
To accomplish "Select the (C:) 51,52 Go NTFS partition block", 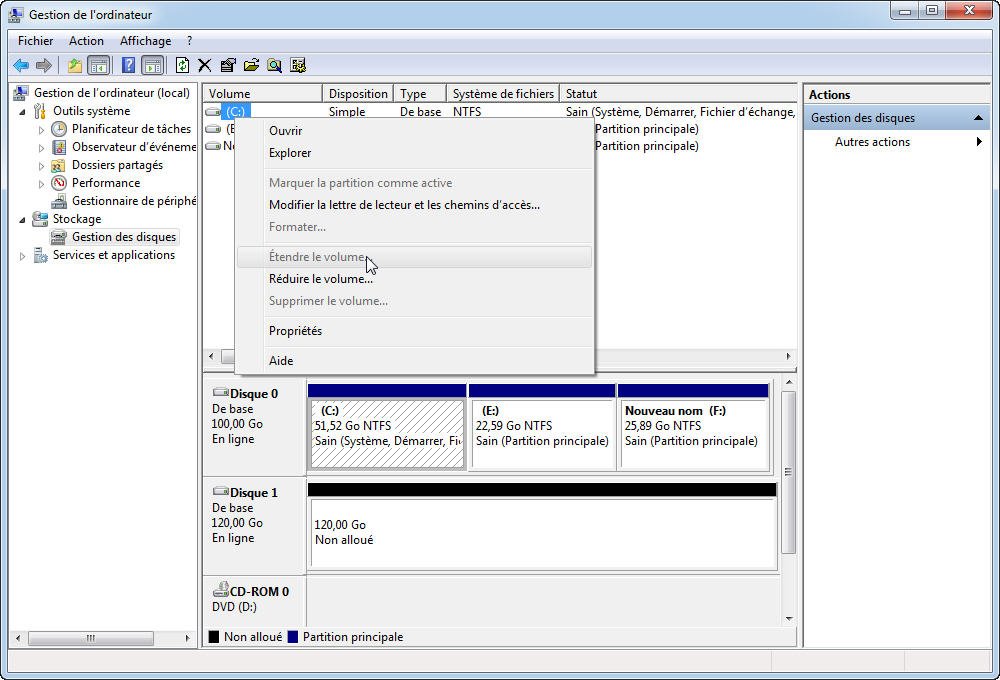I will (x=387, y=434).
